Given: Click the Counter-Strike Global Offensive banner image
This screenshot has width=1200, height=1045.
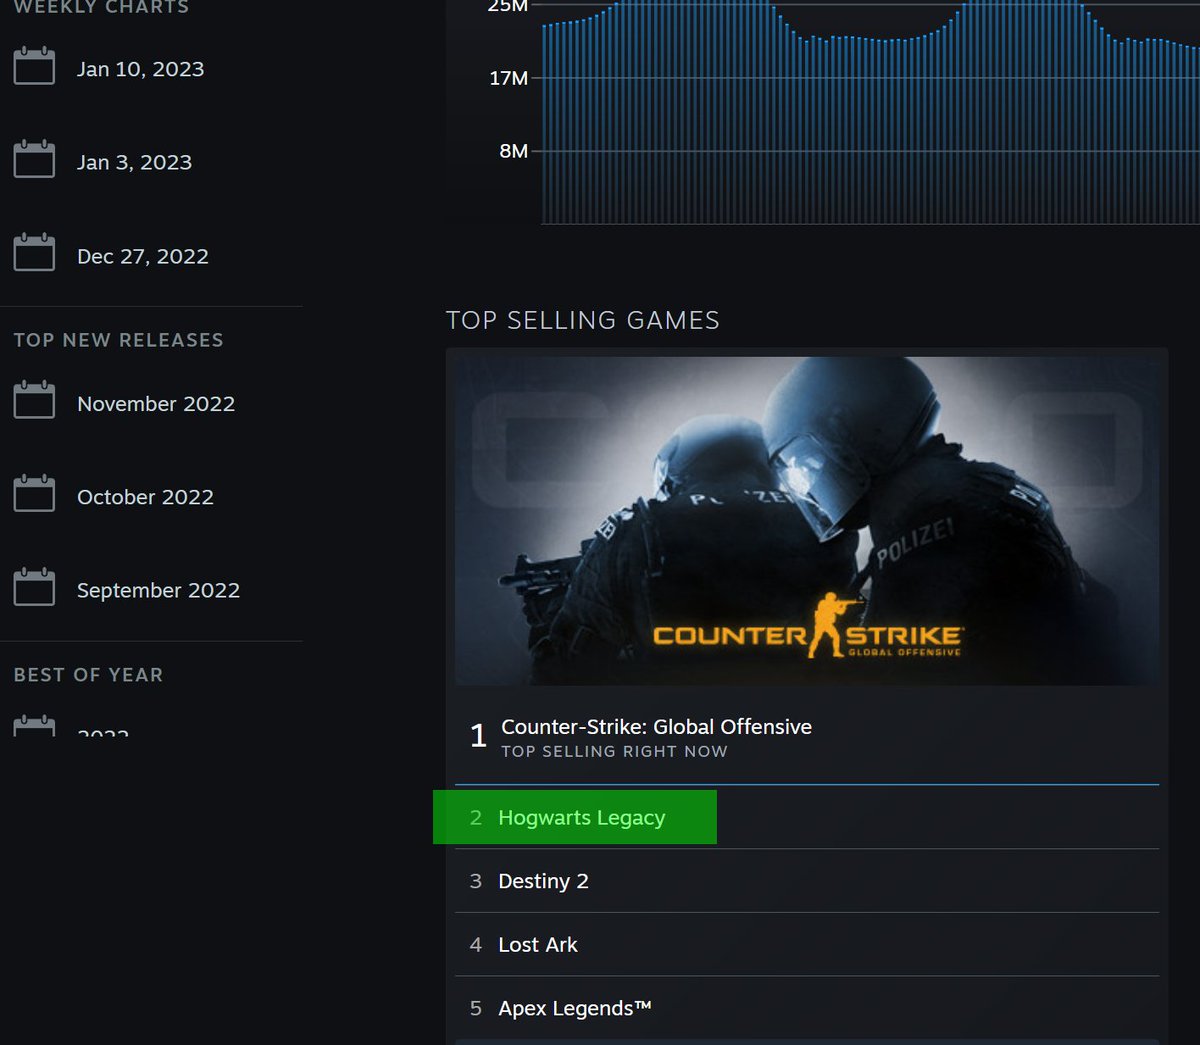Looking at the screenshot, I should [807, 521].
